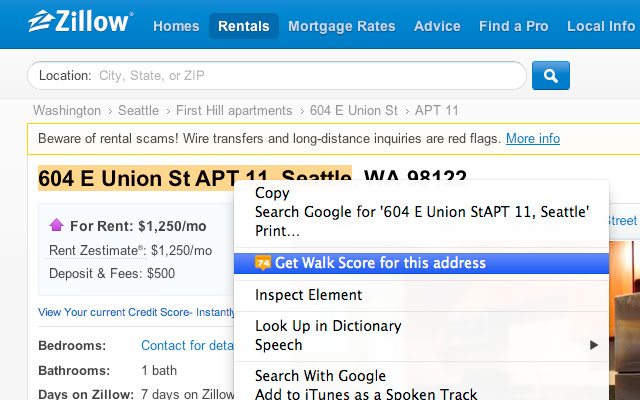Open the Local Info nav item

[601, 26]
